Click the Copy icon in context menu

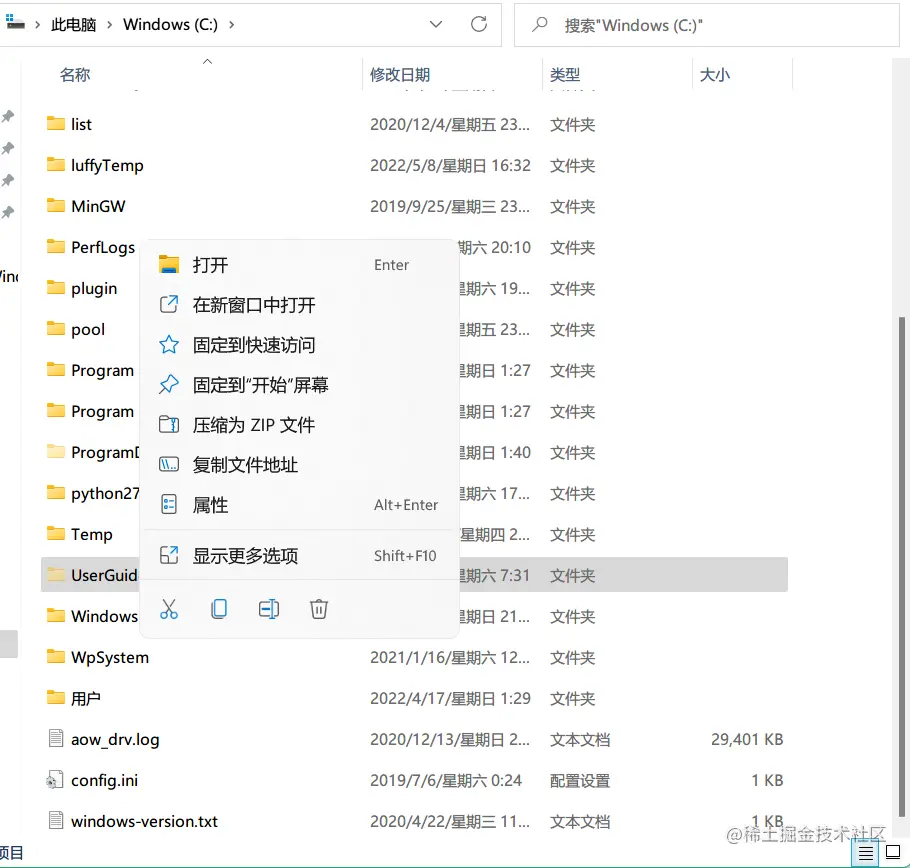(x=219, y=609)
